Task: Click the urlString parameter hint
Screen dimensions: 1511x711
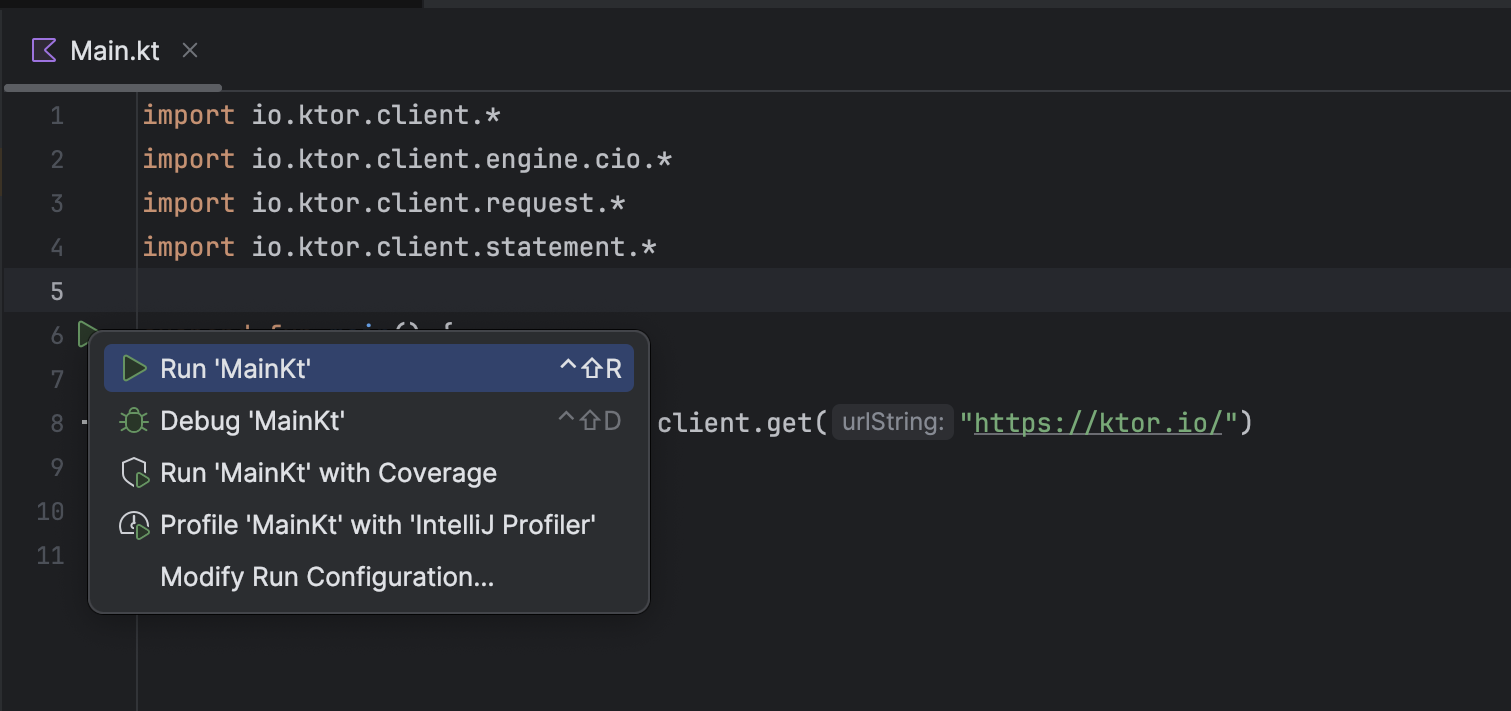Action: point(893,422)
